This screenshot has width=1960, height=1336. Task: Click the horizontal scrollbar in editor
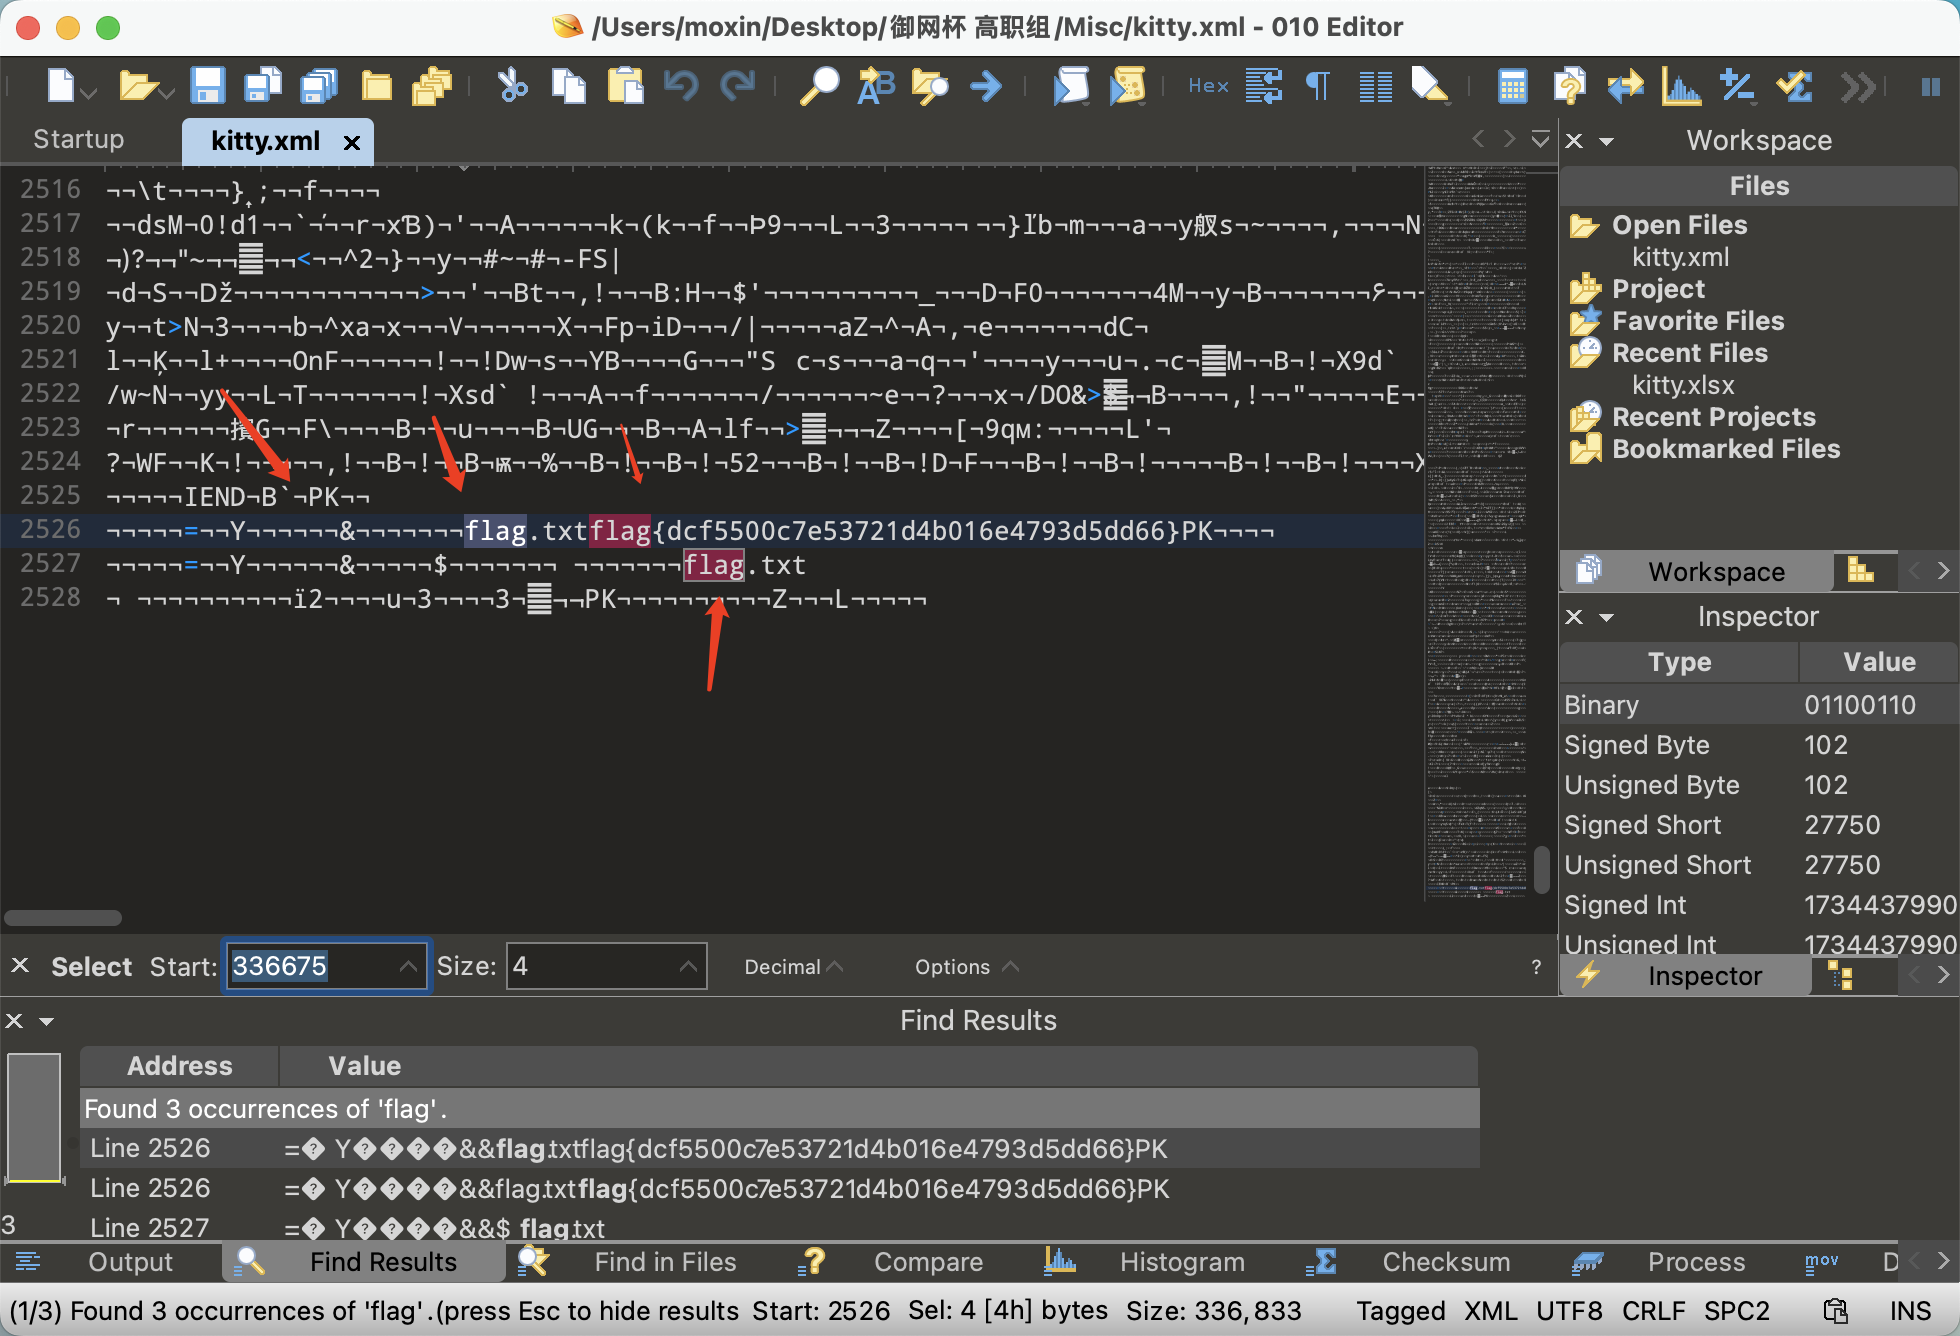click(63, 918)
